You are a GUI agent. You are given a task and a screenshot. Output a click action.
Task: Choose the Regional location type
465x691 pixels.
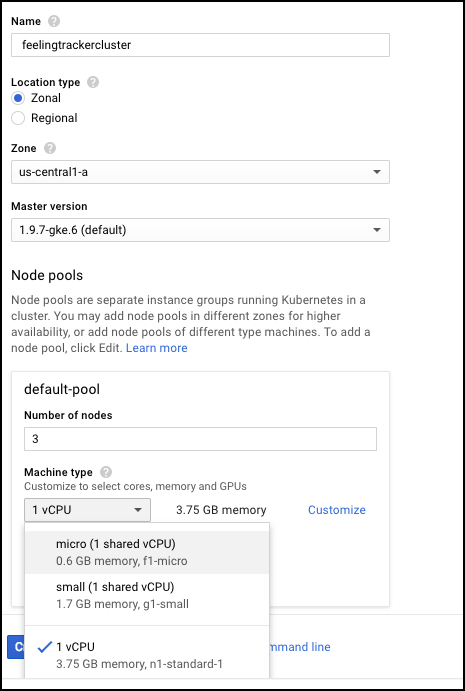pos(18,118)
